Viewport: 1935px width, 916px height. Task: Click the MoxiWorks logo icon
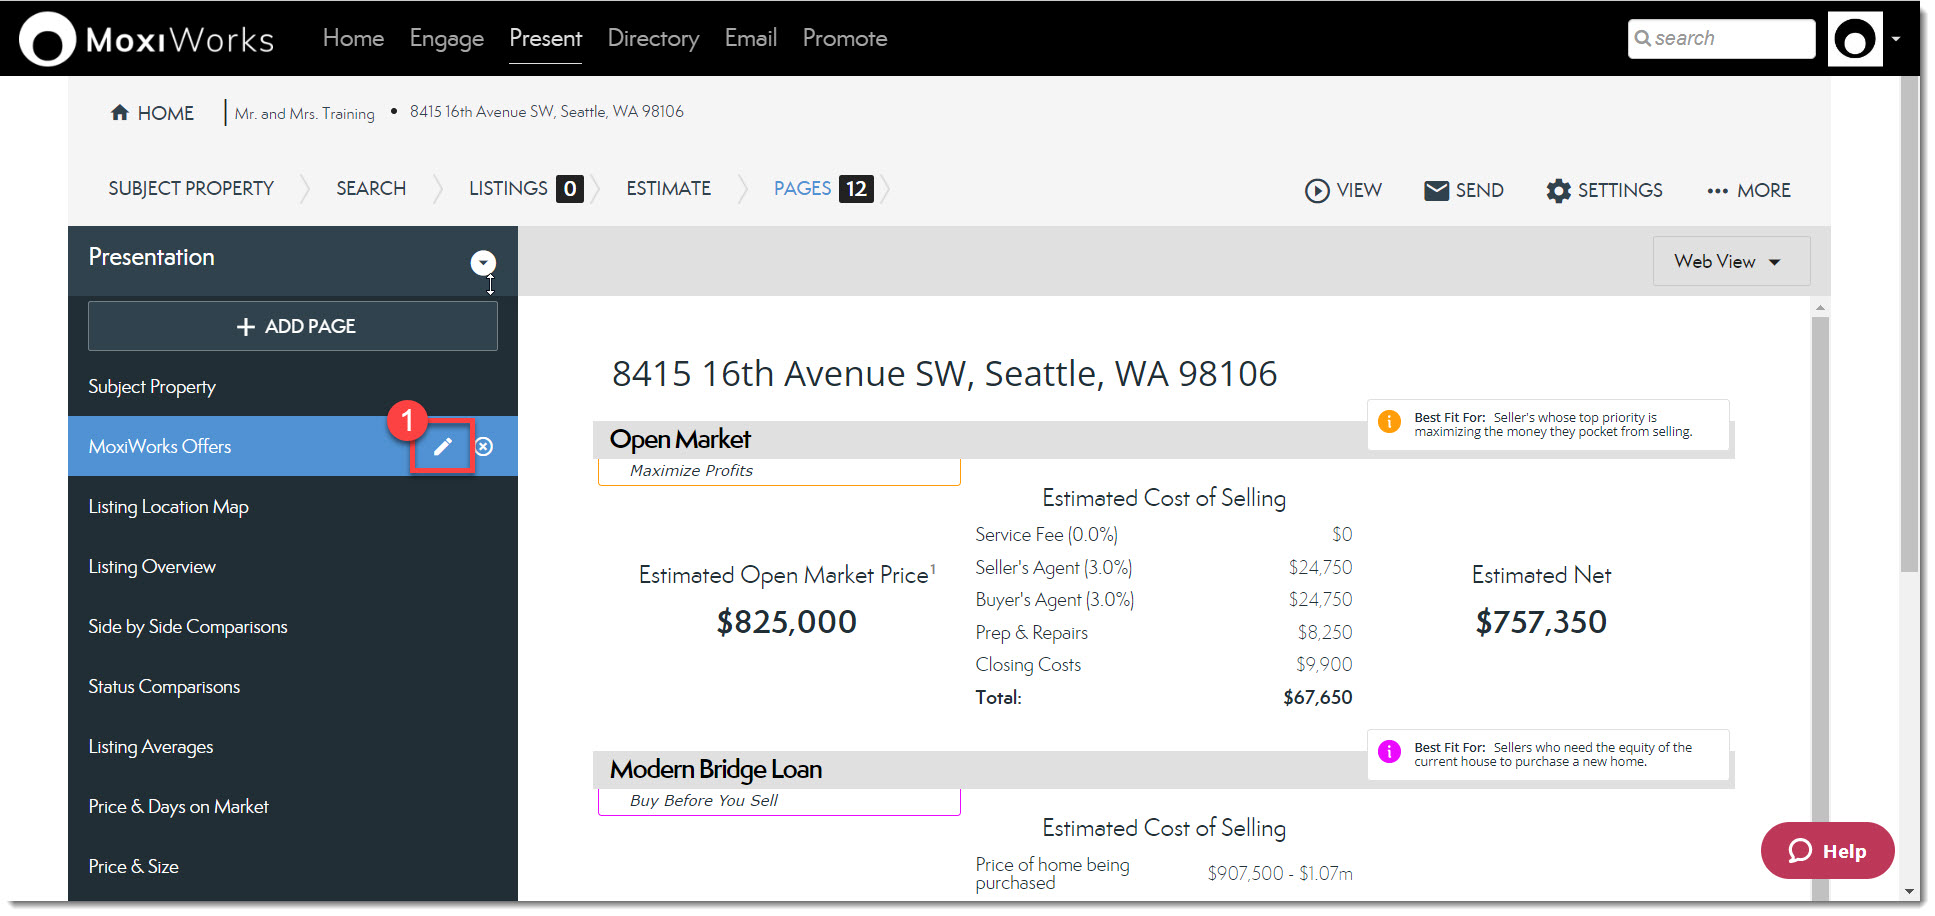[x=47, y=40]
